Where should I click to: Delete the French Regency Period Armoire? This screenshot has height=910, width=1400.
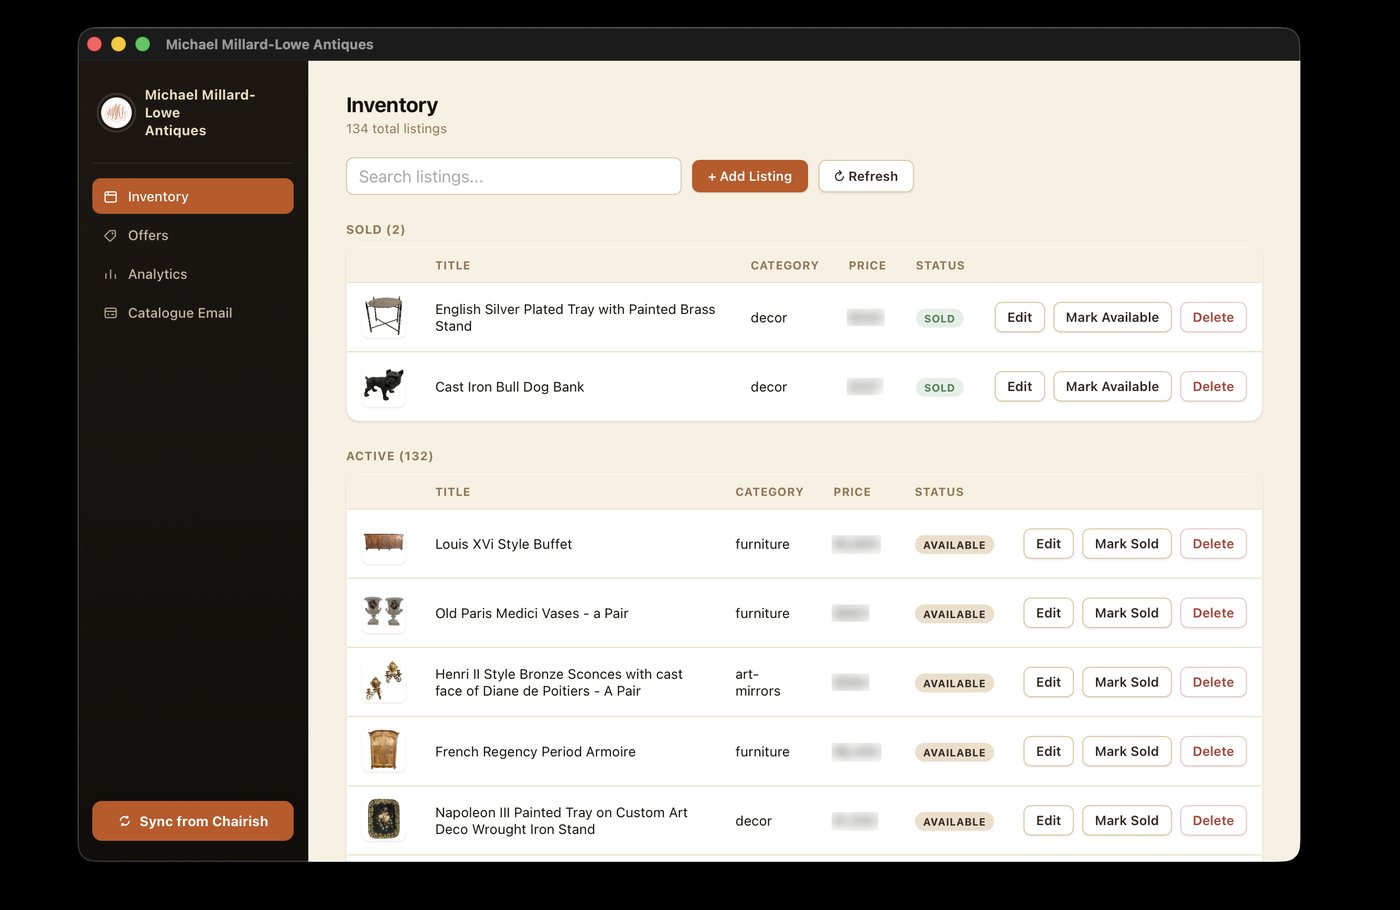pyautogui.click(x=1213, y=751)
